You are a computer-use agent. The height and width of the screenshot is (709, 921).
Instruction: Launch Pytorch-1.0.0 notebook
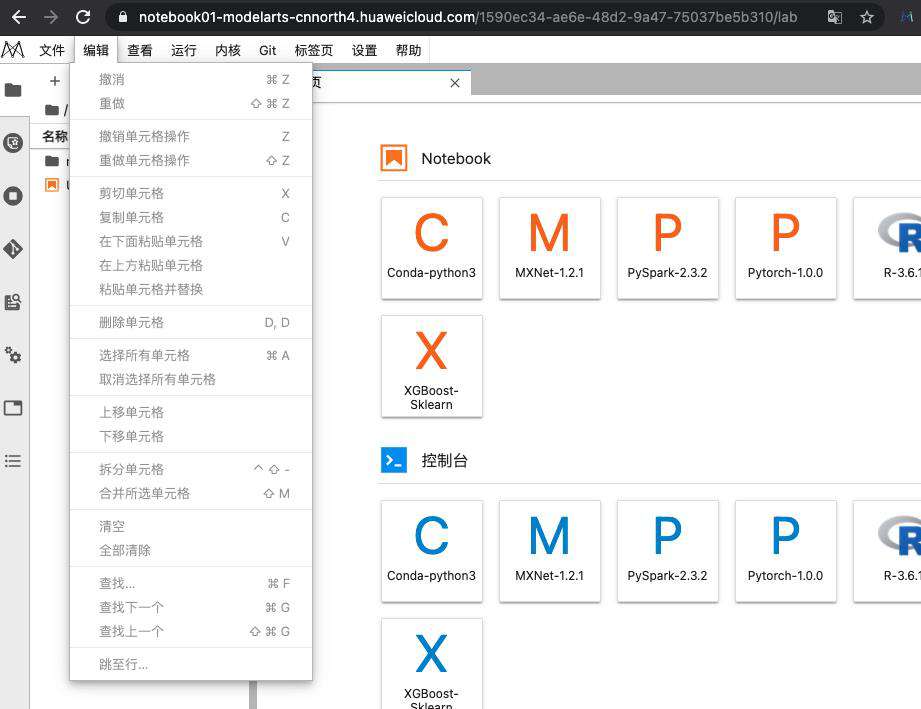click(x=786, y=248)
